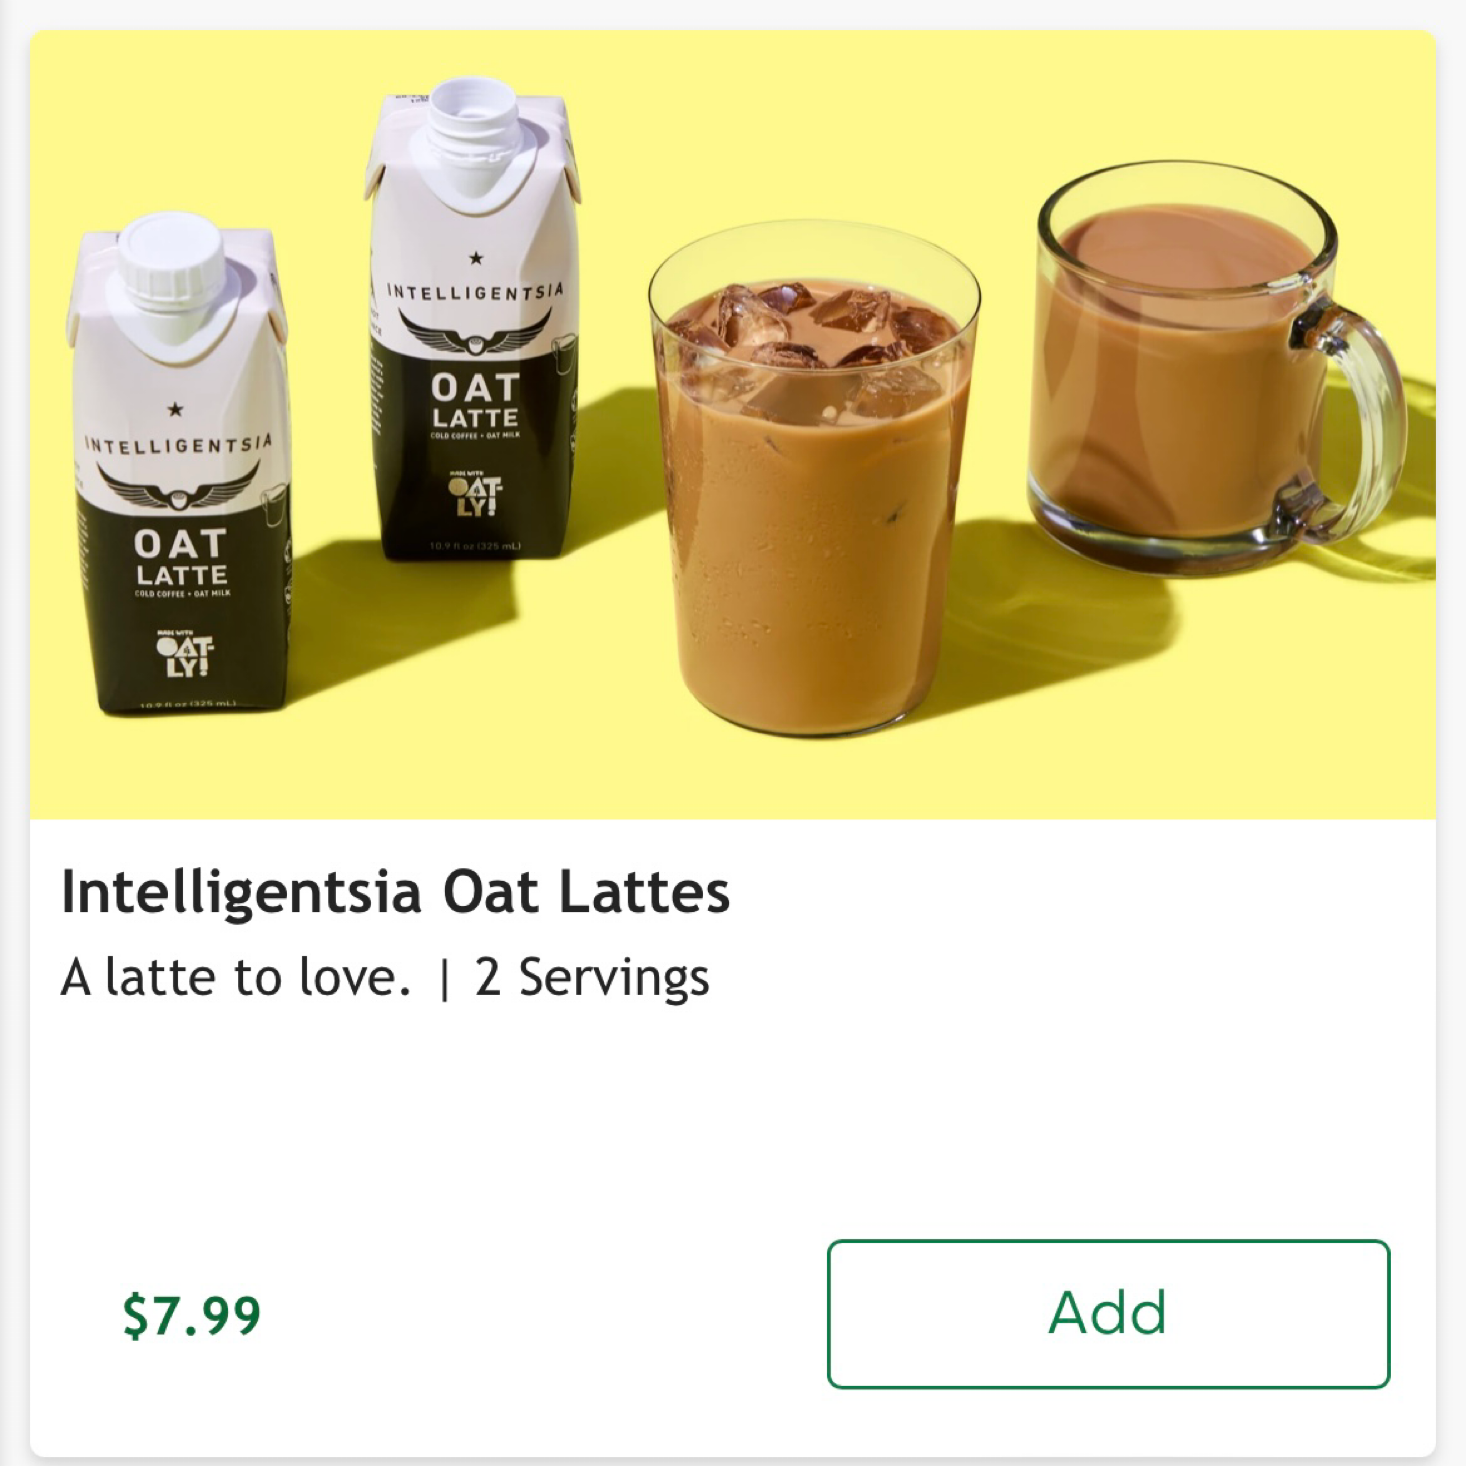Click the star on the right carton
The image size is (1466, 1466).
[476, 258]
